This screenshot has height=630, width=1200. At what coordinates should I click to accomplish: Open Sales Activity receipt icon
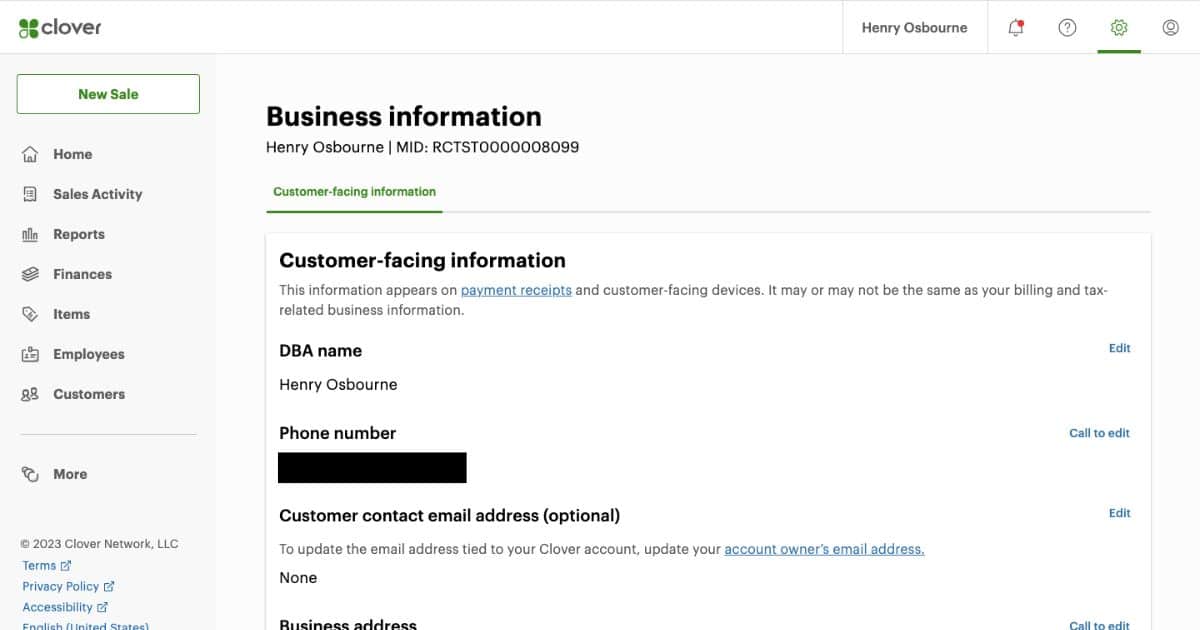pos(30,194)
